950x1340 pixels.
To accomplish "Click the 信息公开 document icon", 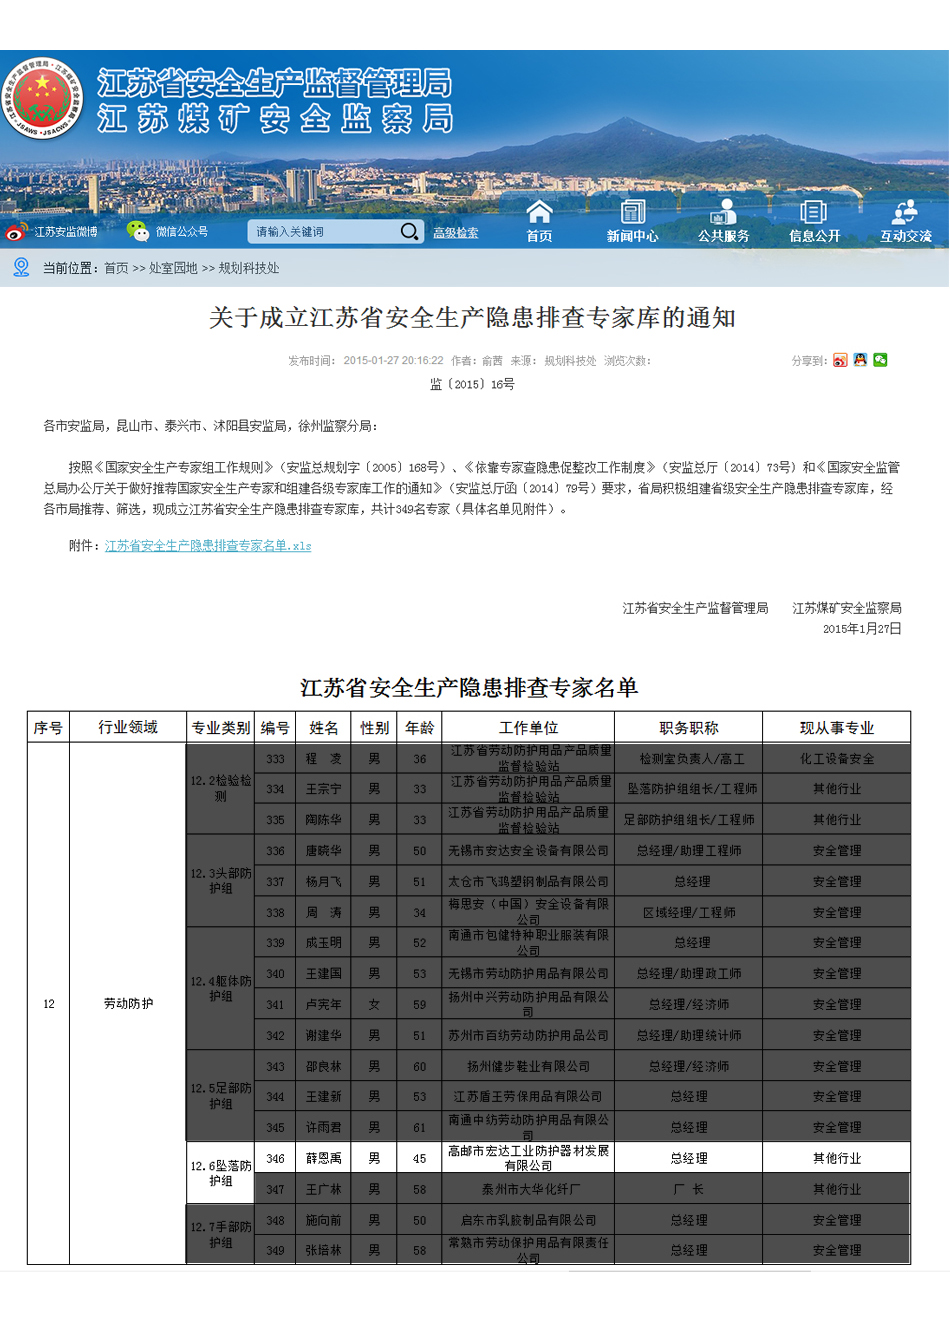I will pos(814,212).
